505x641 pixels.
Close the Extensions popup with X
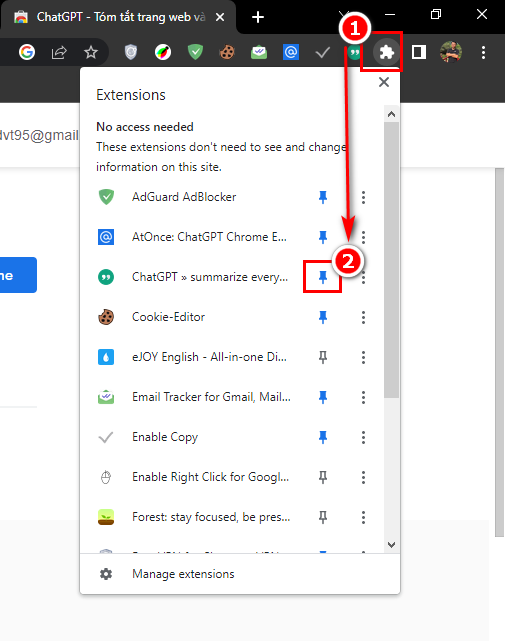384,82
